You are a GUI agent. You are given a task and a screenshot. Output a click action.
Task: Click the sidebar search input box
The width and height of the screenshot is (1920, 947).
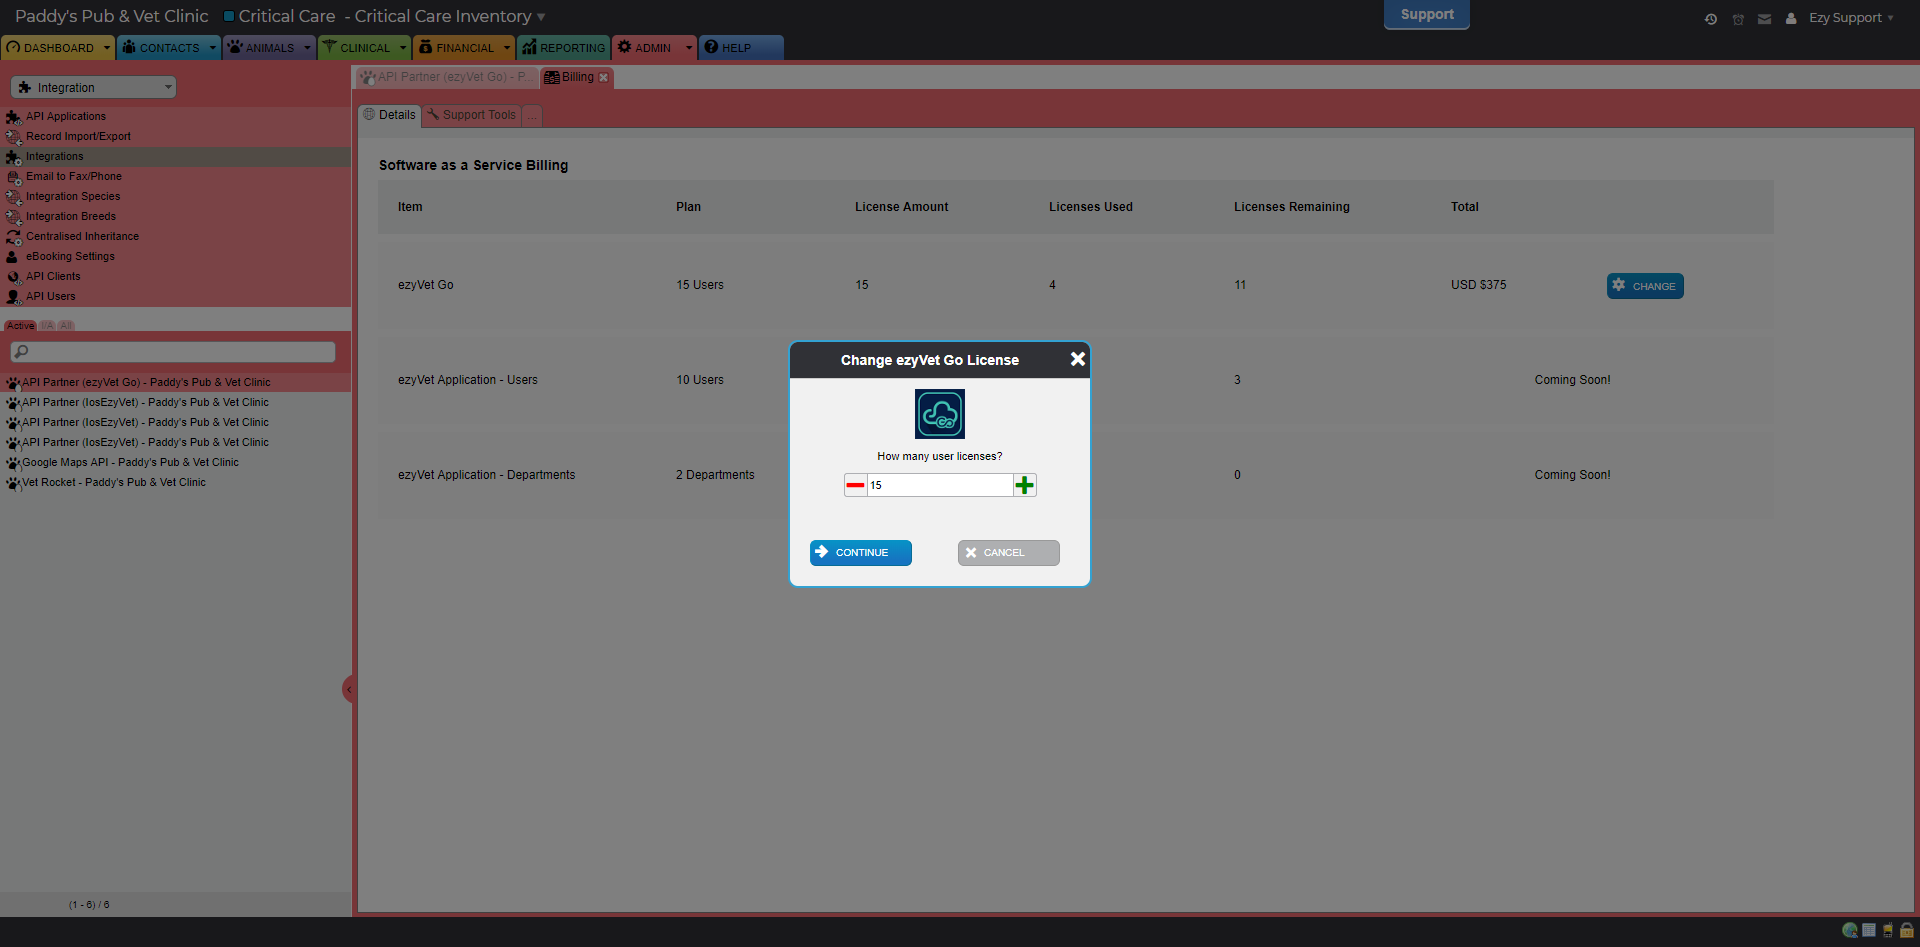pos(173,352)
